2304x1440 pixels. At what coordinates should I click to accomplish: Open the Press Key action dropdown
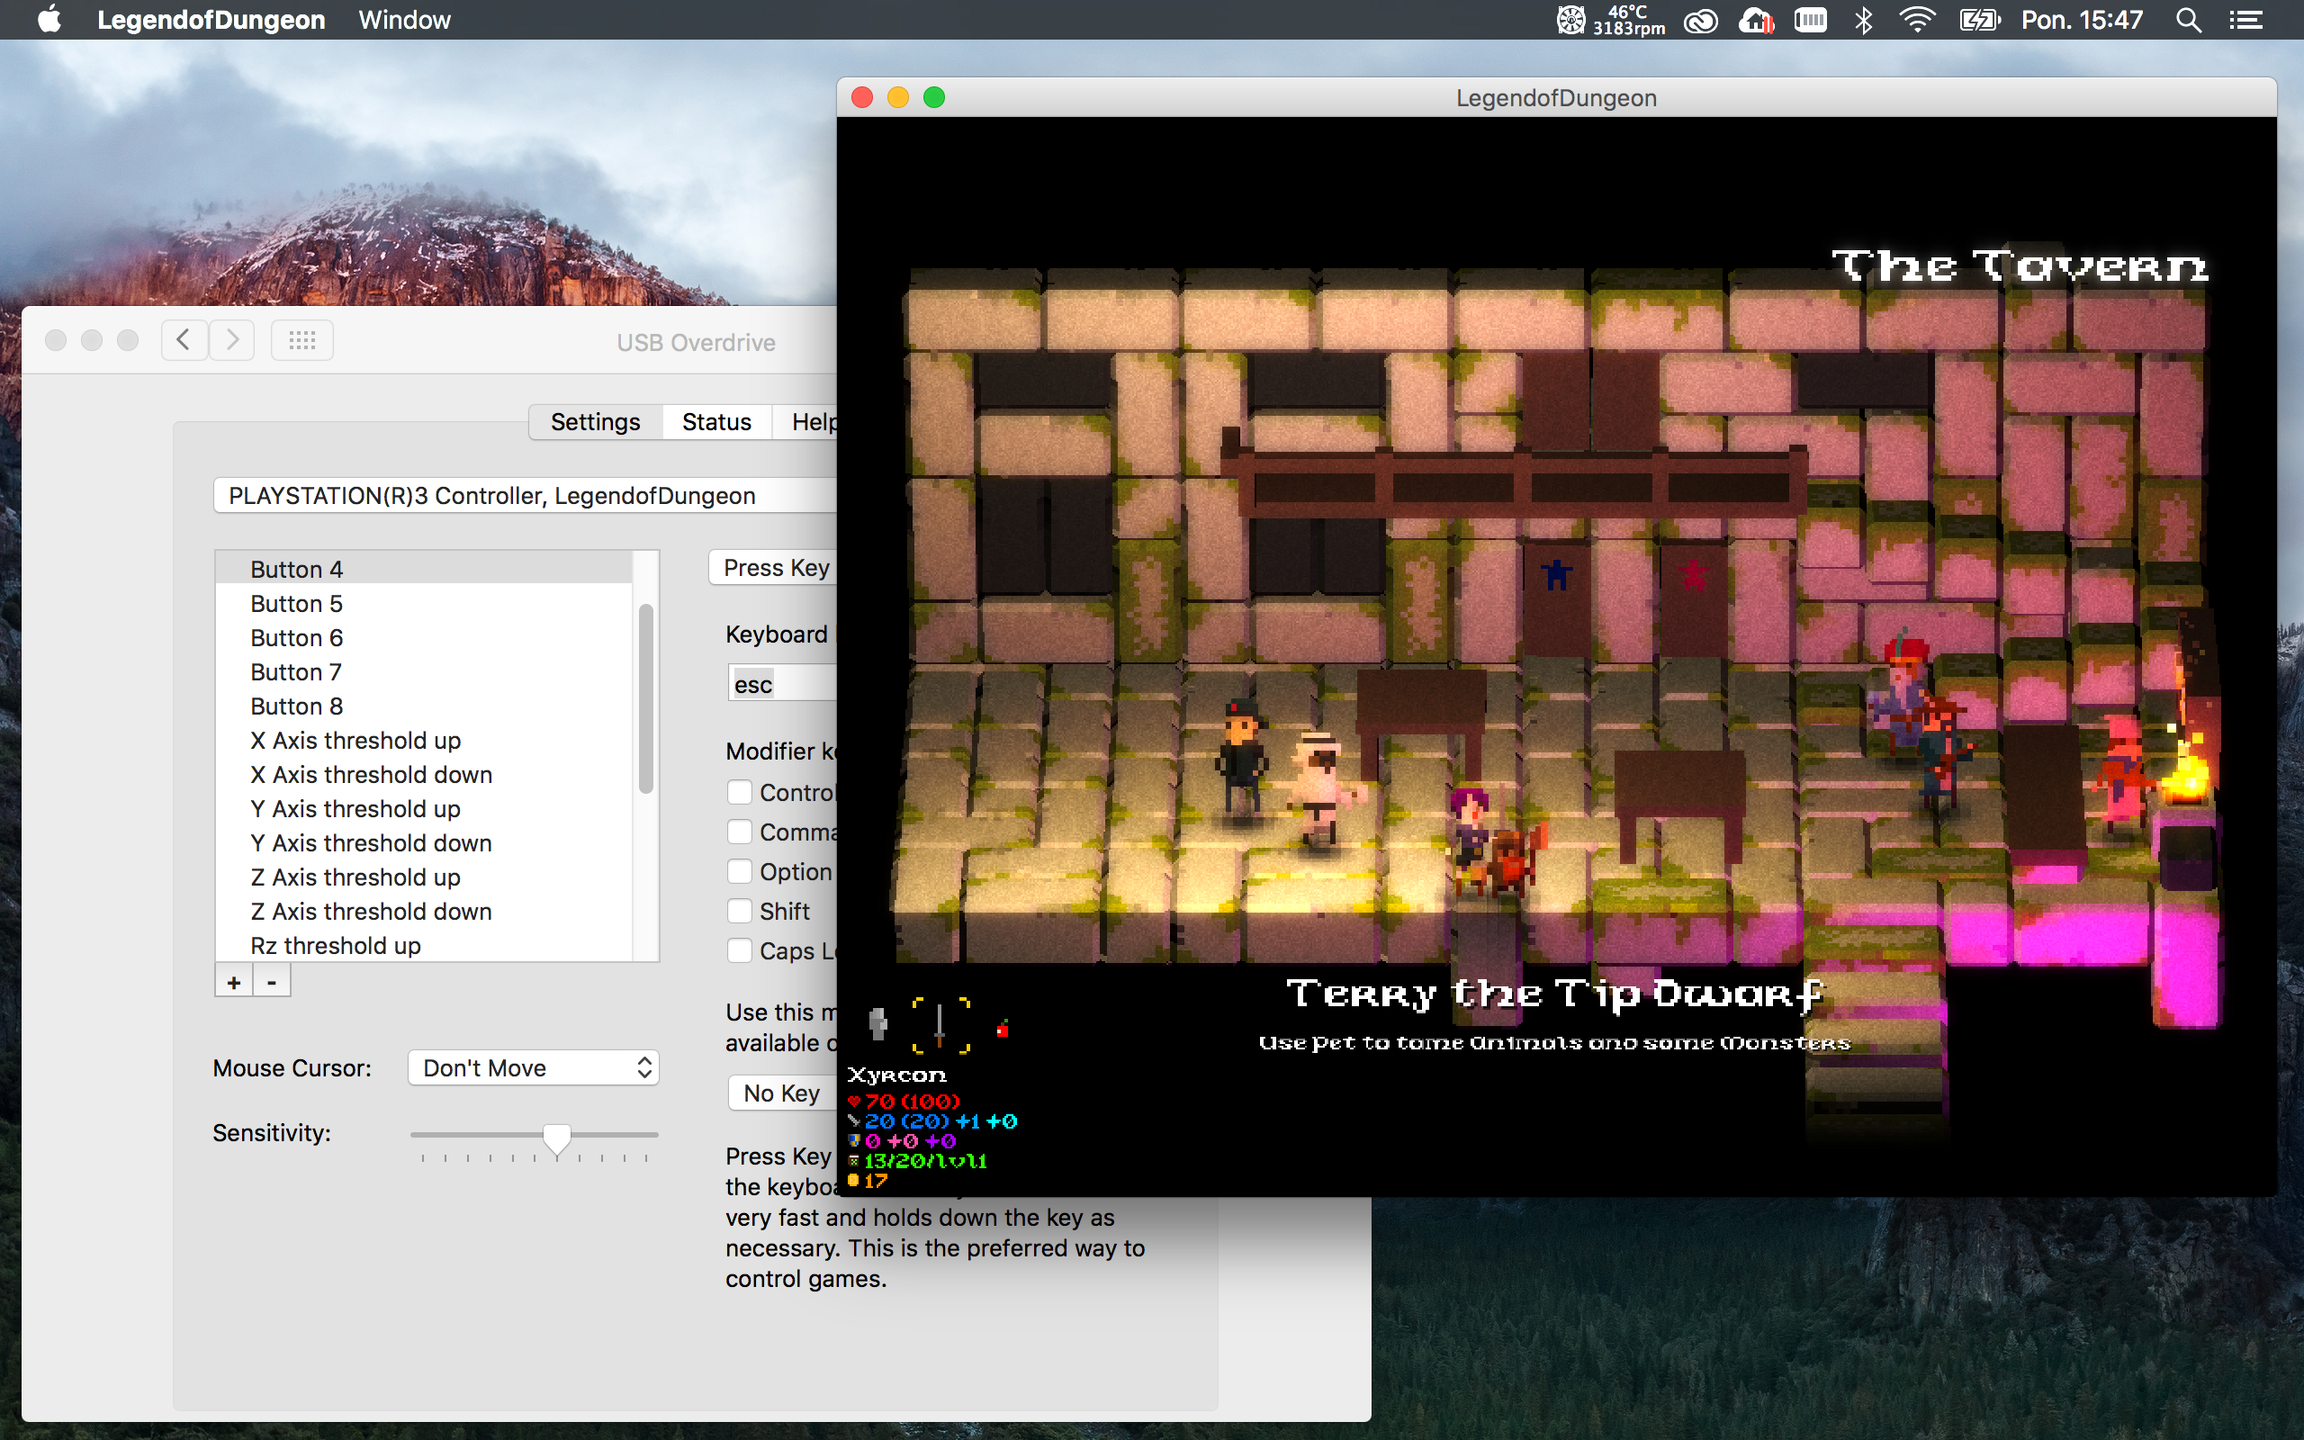775,568
